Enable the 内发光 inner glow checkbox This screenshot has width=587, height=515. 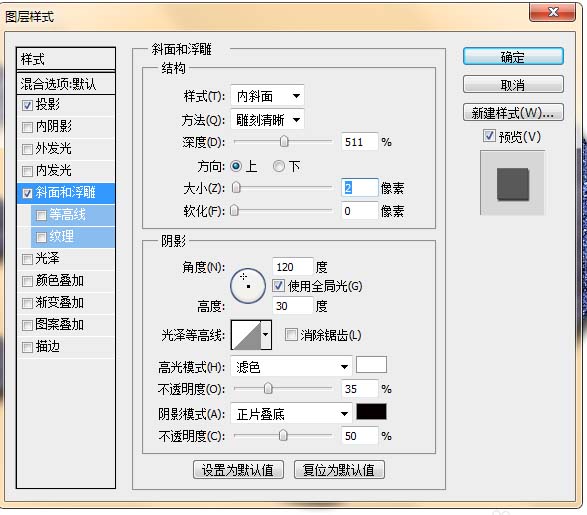point(27,171)
